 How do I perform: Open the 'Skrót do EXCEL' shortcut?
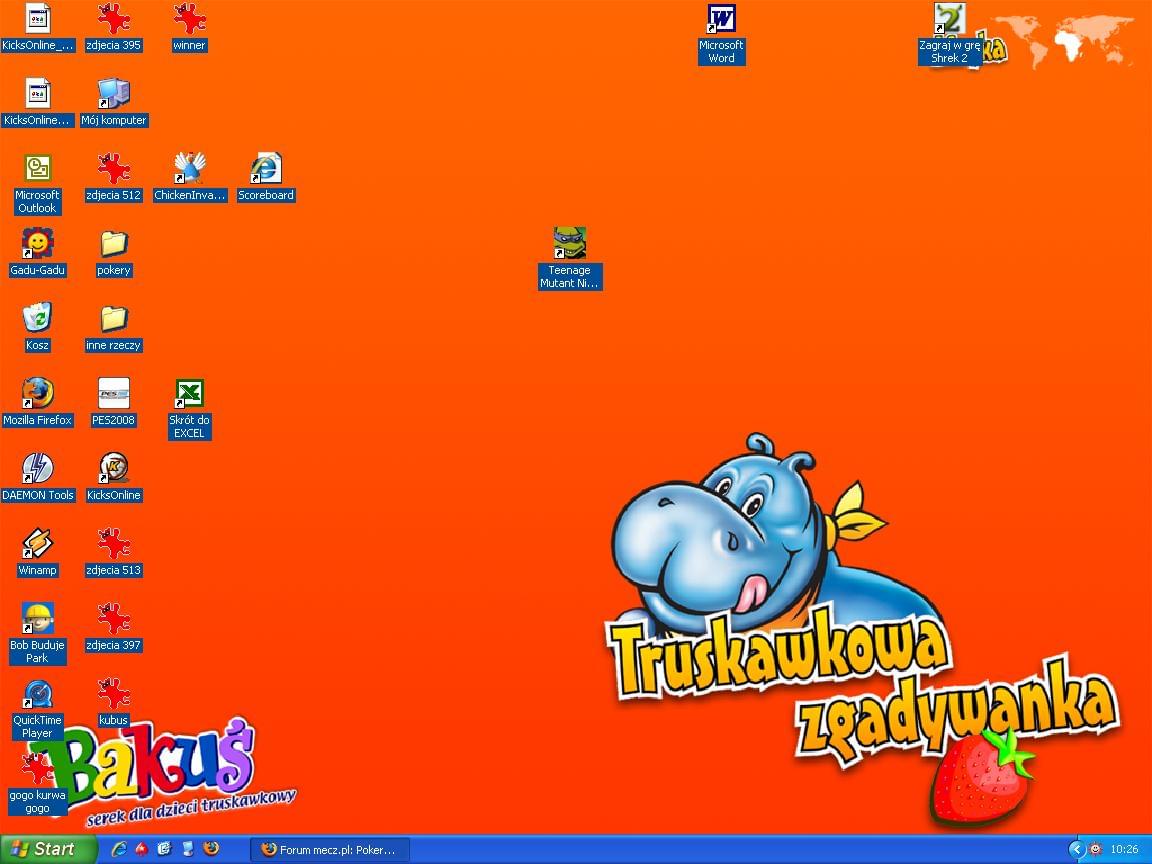pyautogui.click(x=189, y=408)
